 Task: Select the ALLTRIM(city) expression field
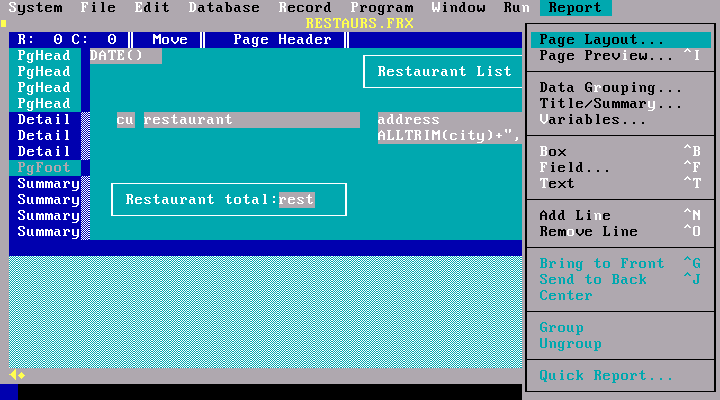(x=448, y=136)
